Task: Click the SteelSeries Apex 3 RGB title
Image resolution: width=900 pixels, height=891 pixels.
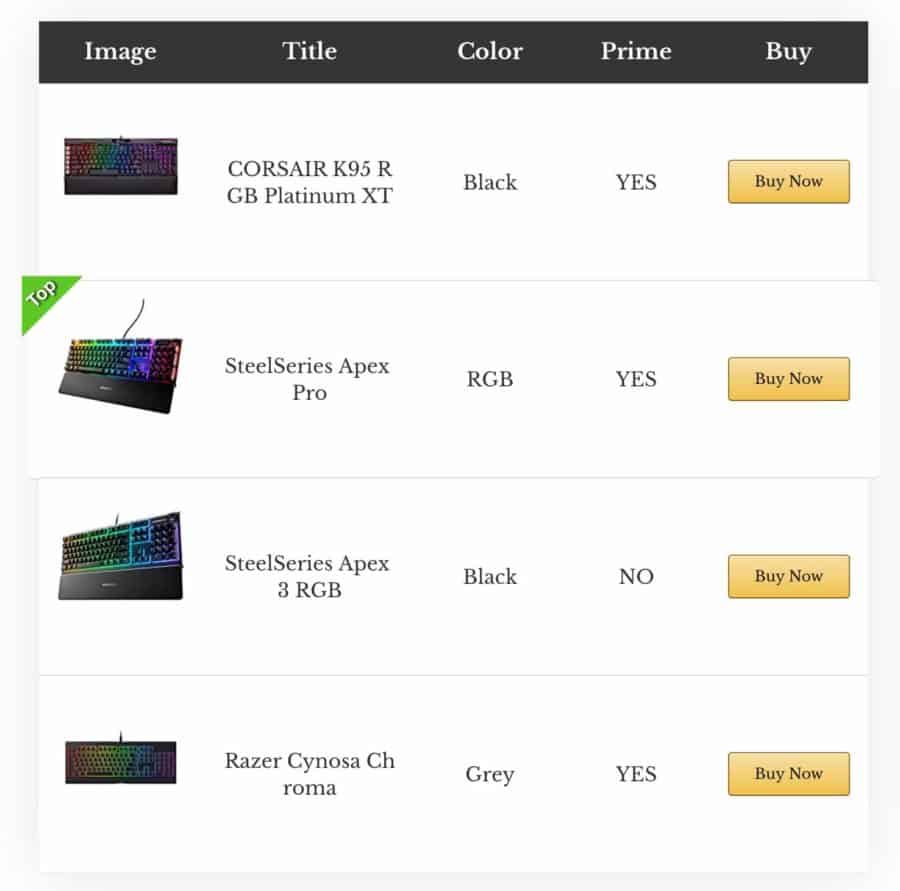Action: pos(308,576)
